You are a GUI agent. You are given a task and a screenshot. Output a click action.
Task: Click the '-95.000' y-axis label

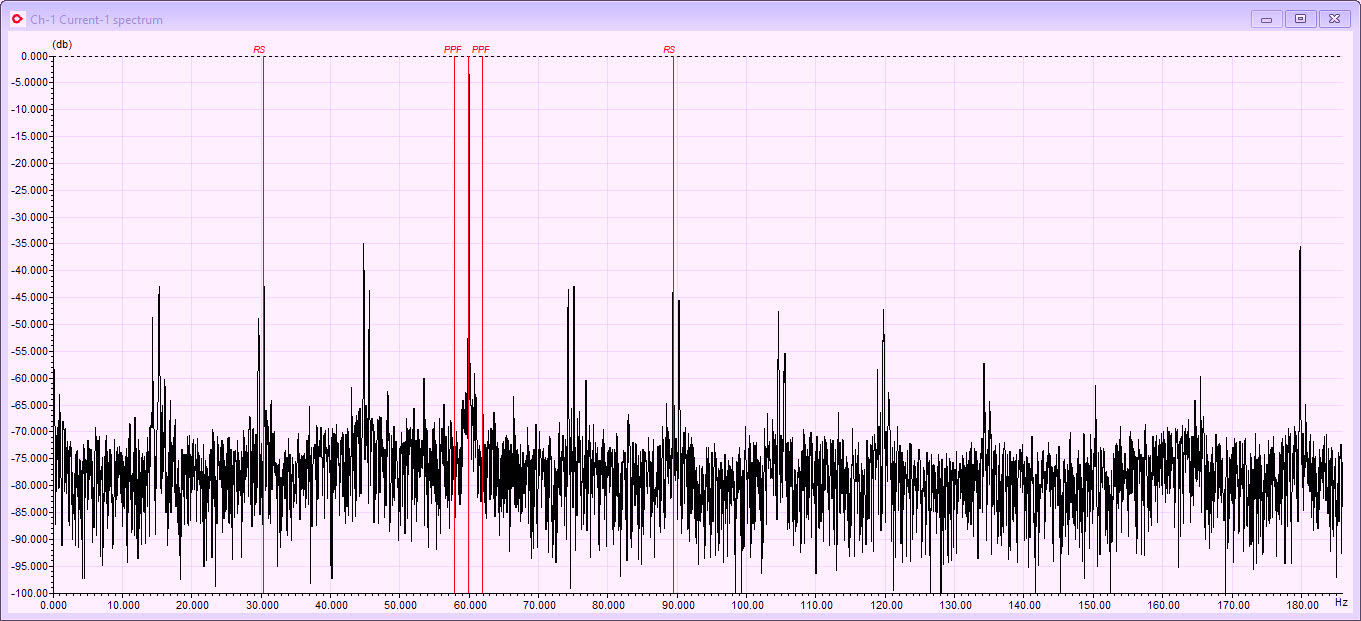32,566
